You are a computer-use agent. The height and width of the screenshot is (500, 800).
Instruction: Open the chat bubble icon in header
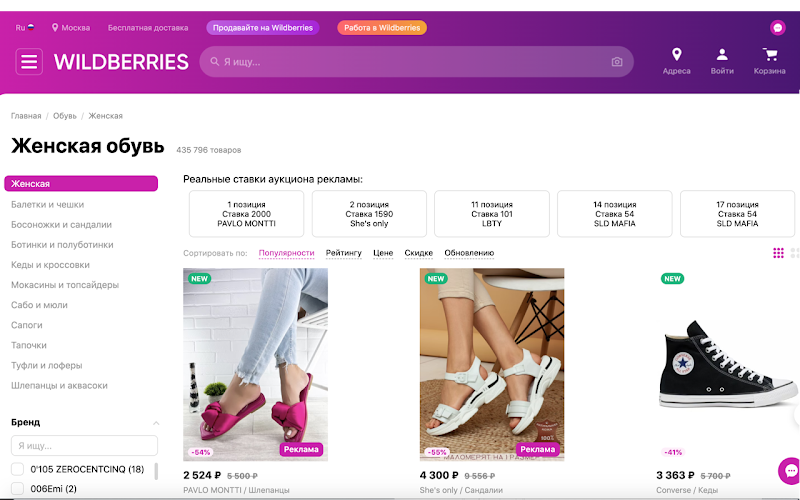point(778,28)
